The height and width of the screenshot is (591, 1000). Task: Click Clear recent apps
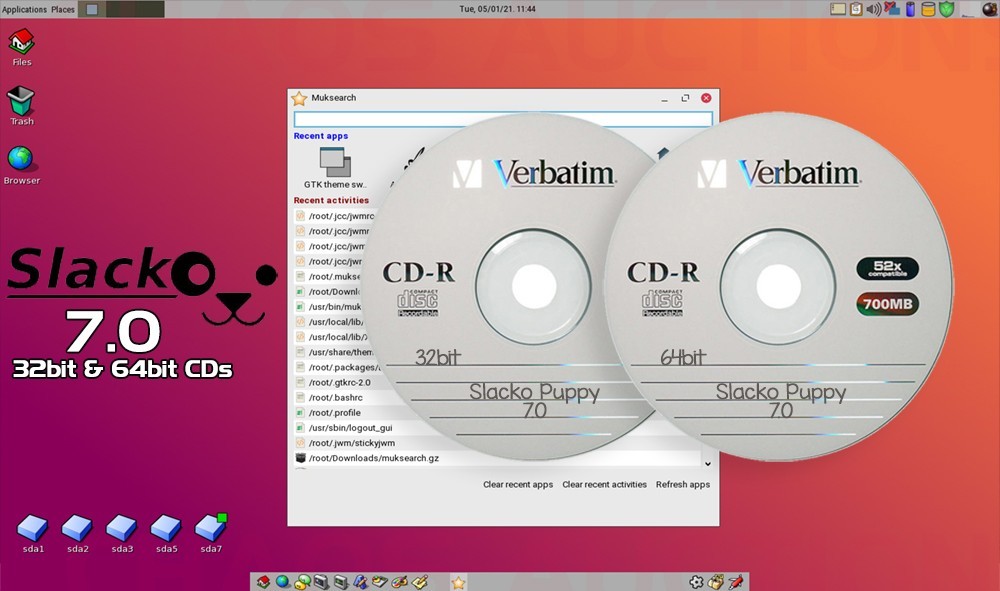pos(518,485)
